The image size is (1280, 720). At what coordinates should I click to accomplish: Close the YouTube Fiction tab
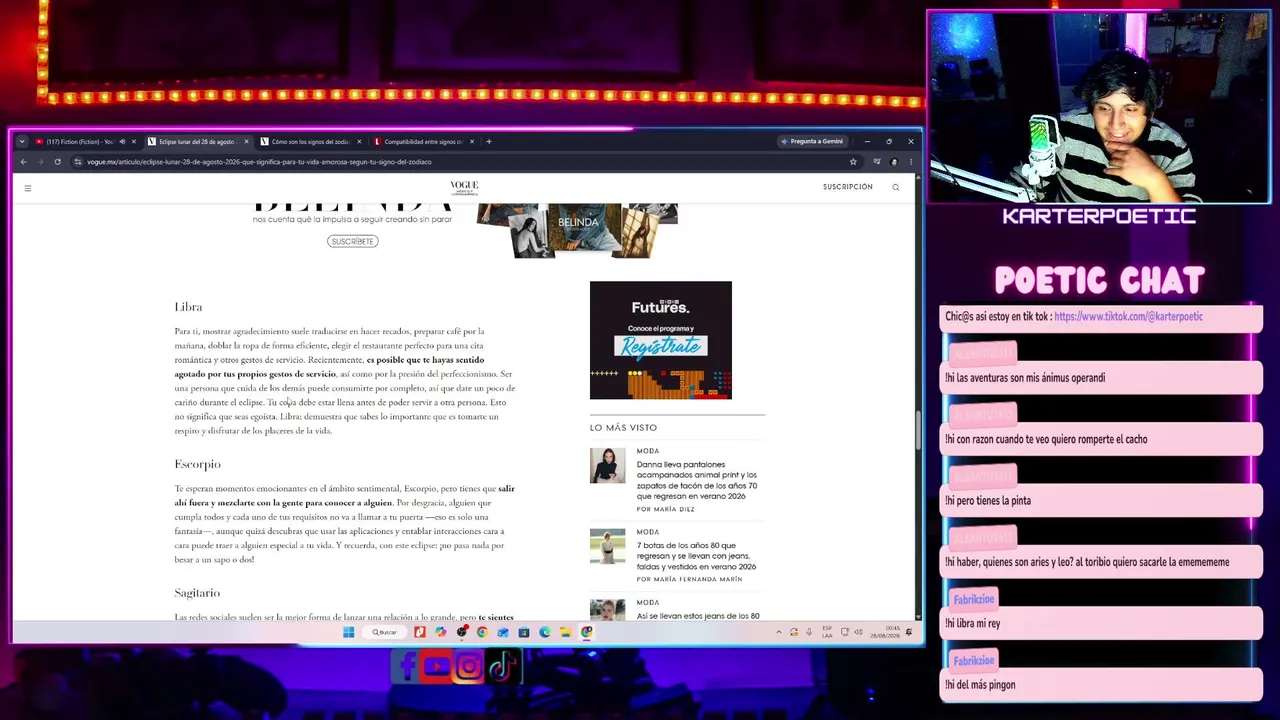coord(133,141)
